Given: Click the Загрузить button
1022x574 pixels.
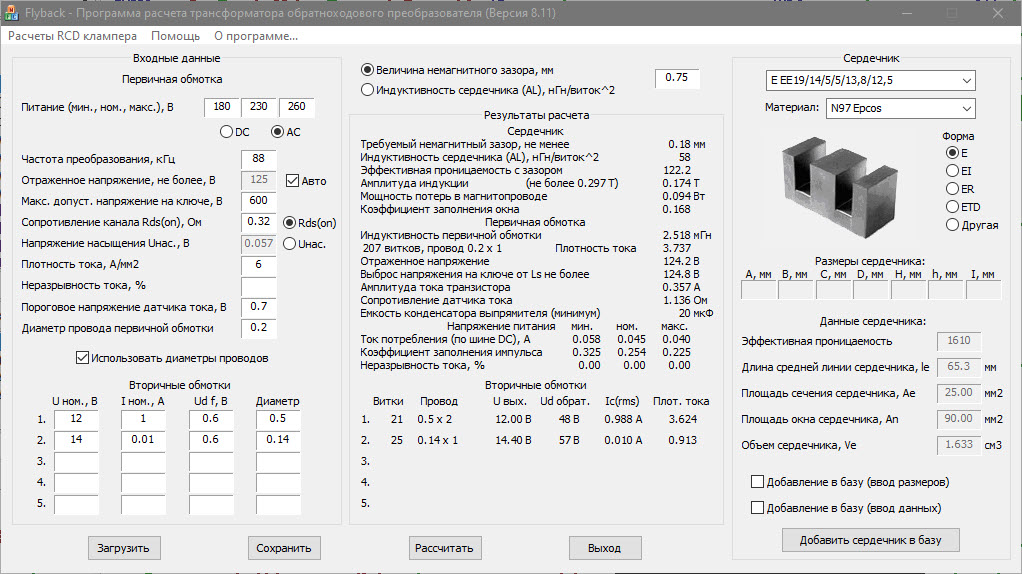Looking at the screenshot, I should coord(124,548).
